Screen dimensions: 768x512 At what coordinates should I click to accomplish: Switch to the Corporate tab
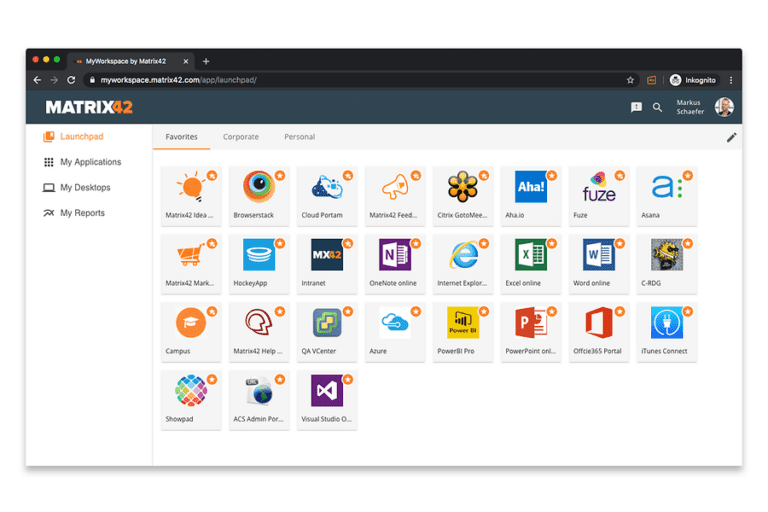pos(240,137)
